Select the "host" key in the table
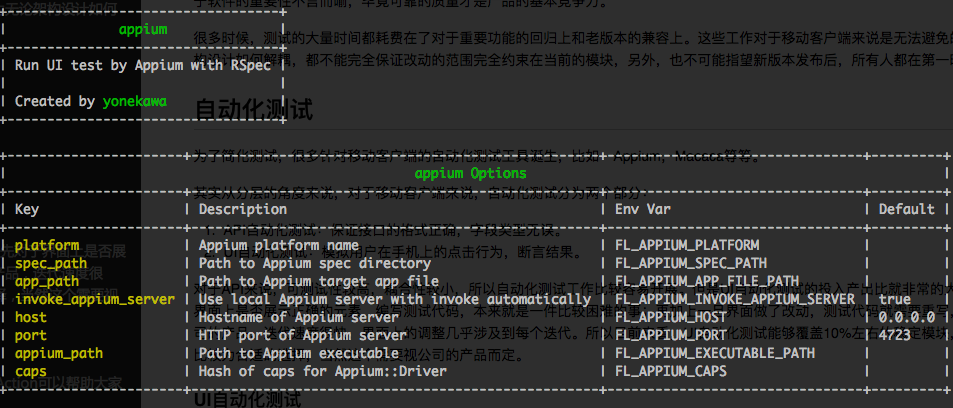Image resolution: width=953 pixels, height=408 pixels. click(31, 317)
